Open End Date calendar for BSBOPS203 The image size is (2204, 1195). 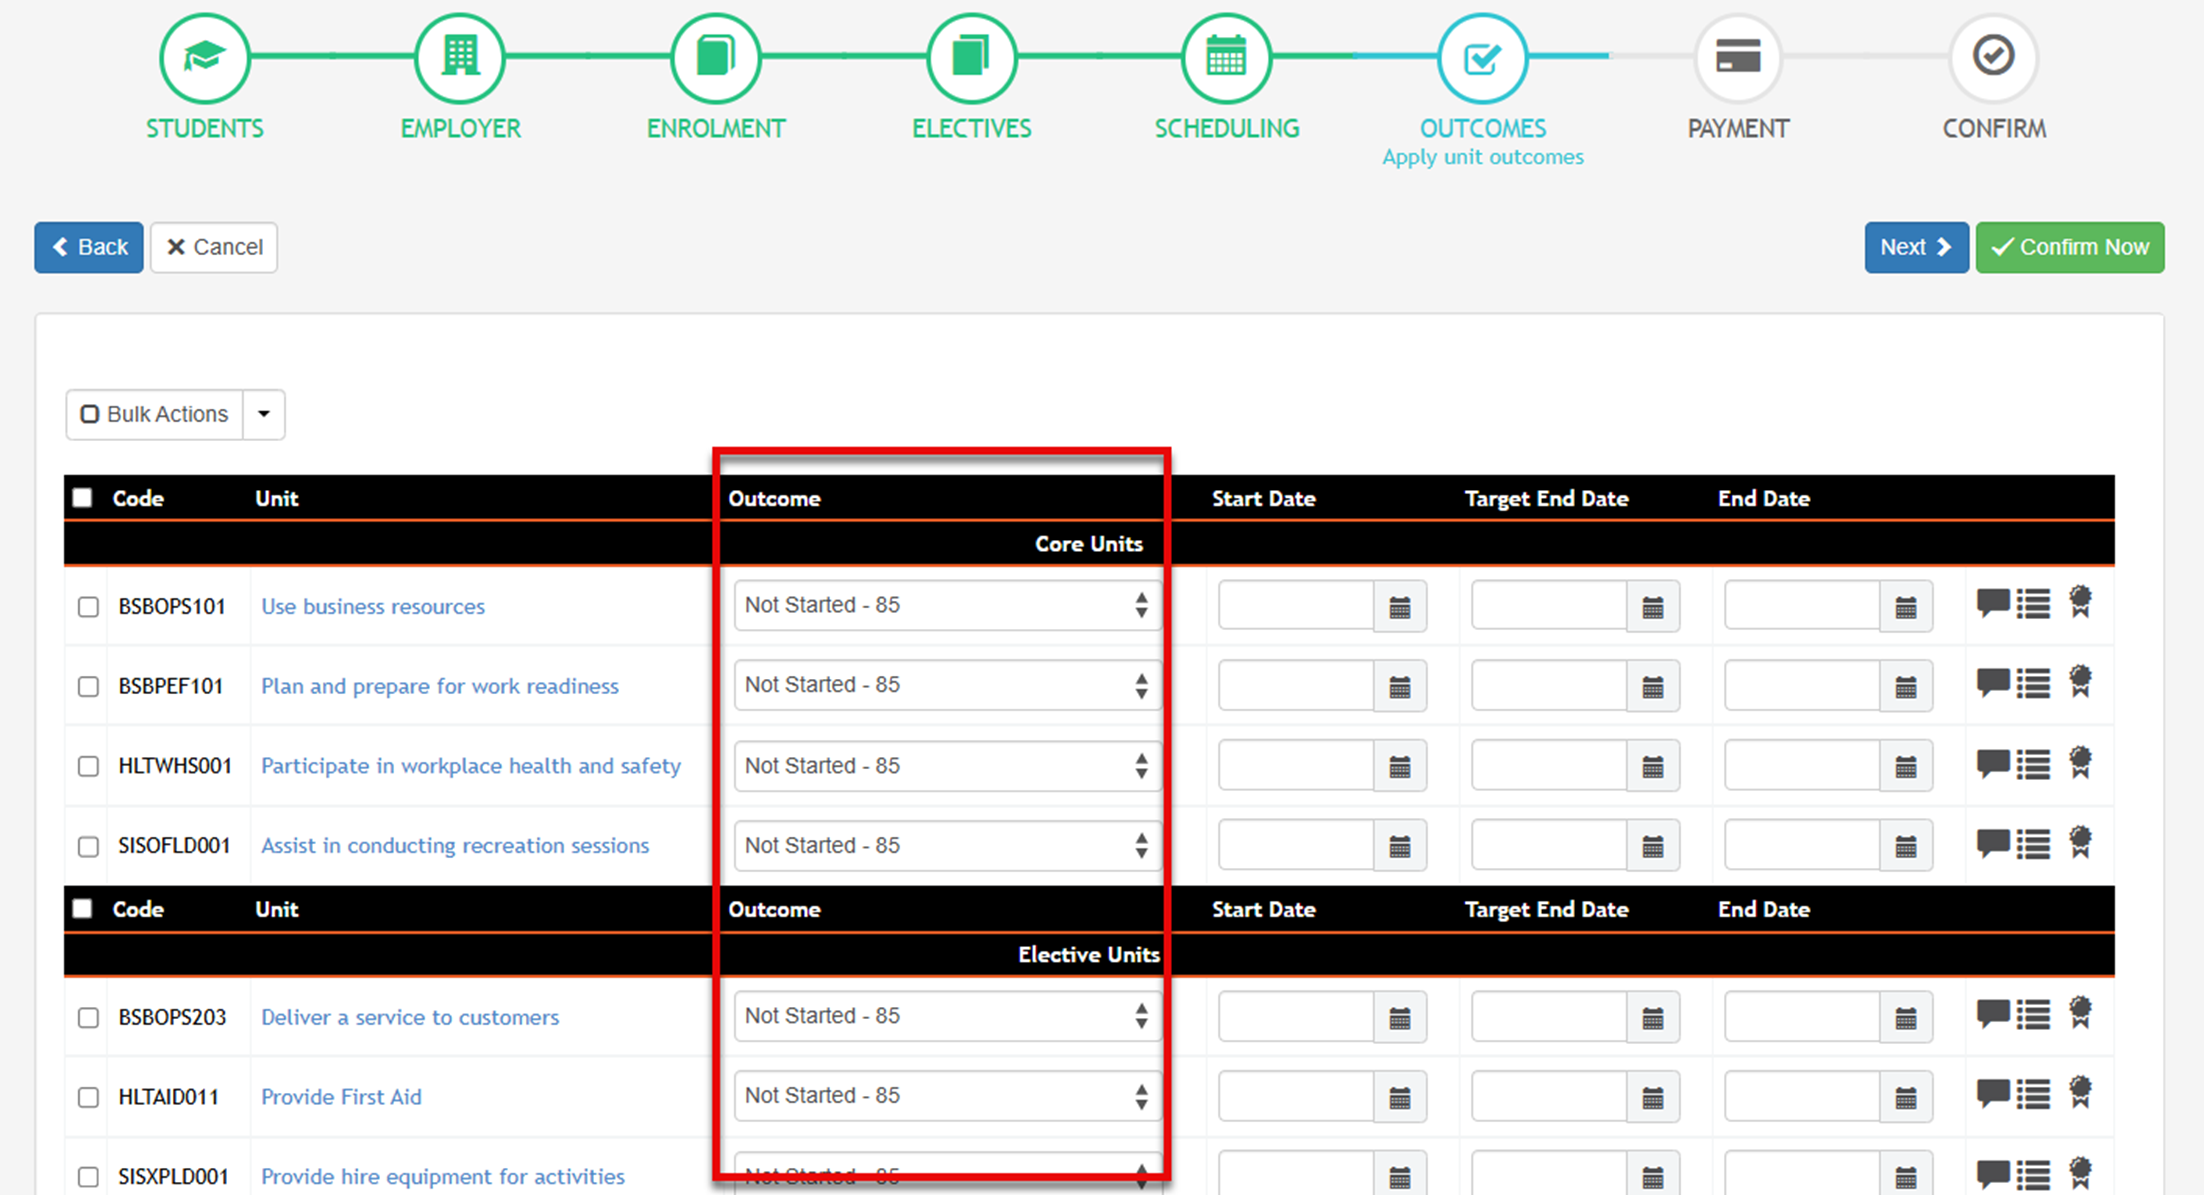click(1906, 1017)
